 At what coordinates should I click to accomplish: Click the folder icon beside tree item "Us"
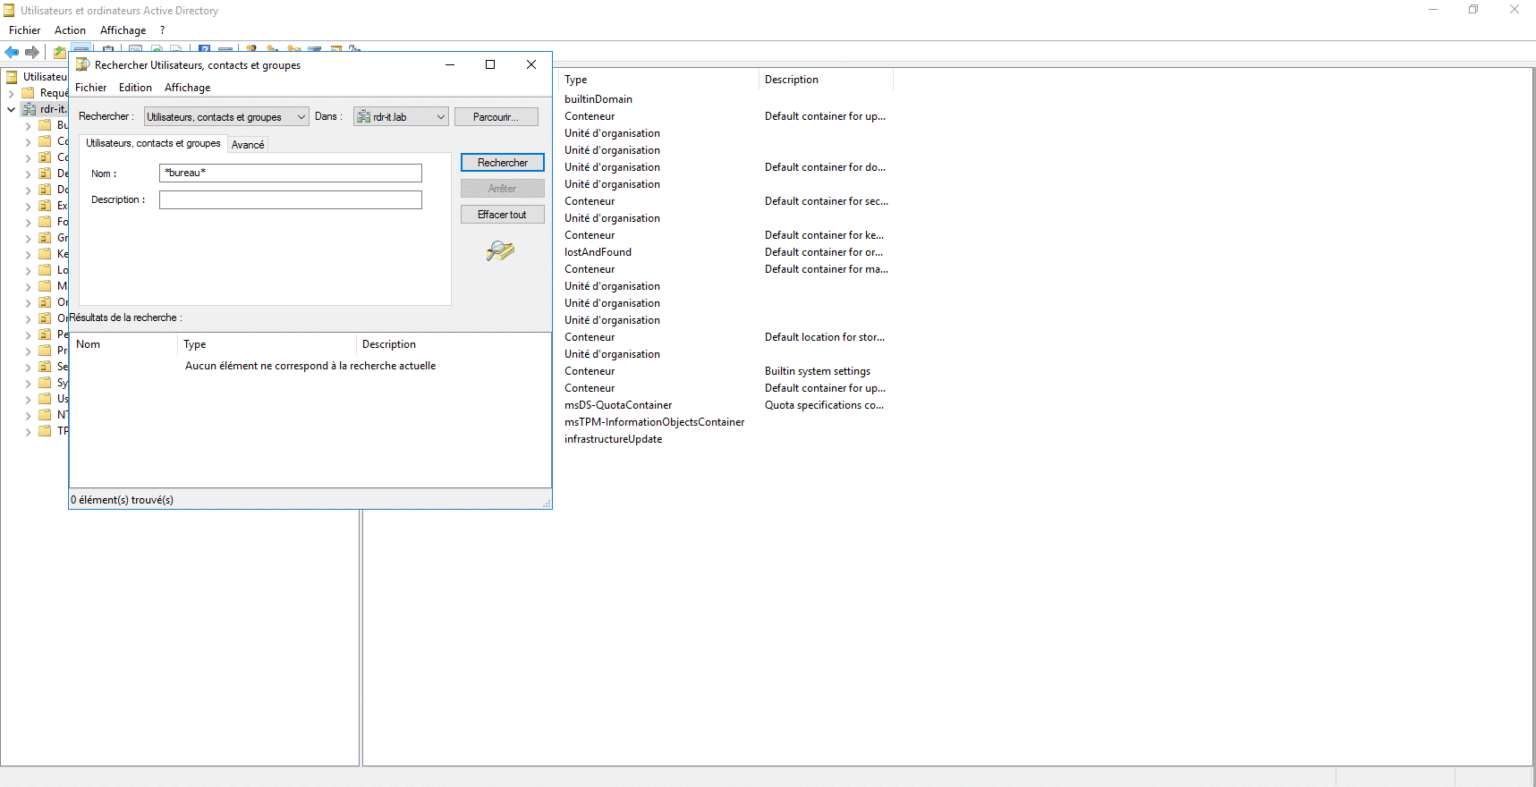click(45, 398)
